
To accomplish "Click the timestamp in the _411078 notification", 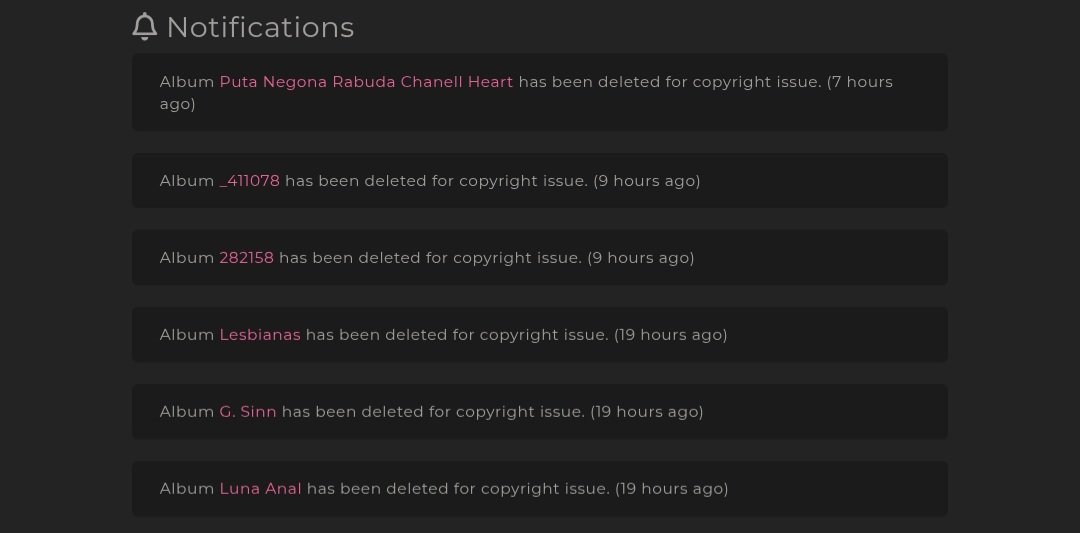I will [x=647, y=181].
